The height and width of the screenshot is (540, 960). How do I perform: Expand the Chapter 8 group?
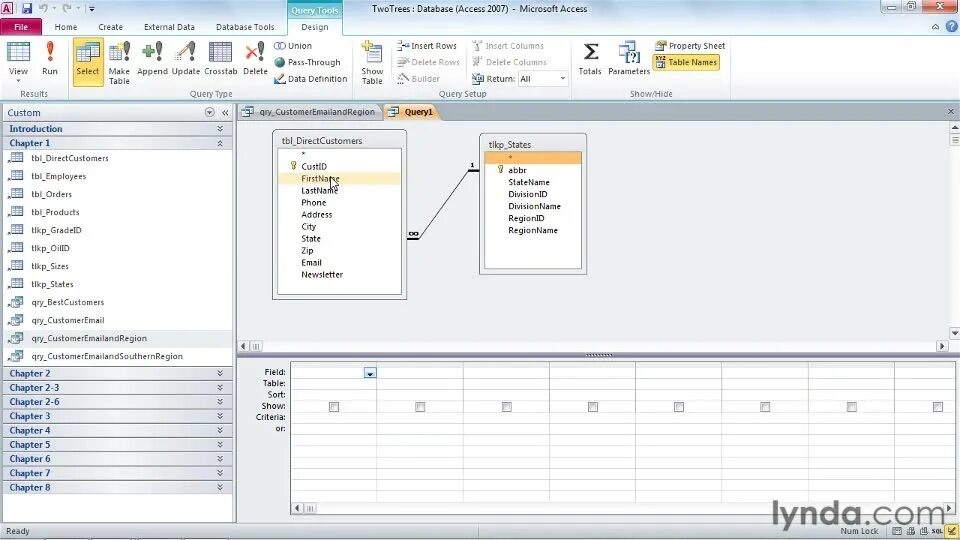click(117, 487)
